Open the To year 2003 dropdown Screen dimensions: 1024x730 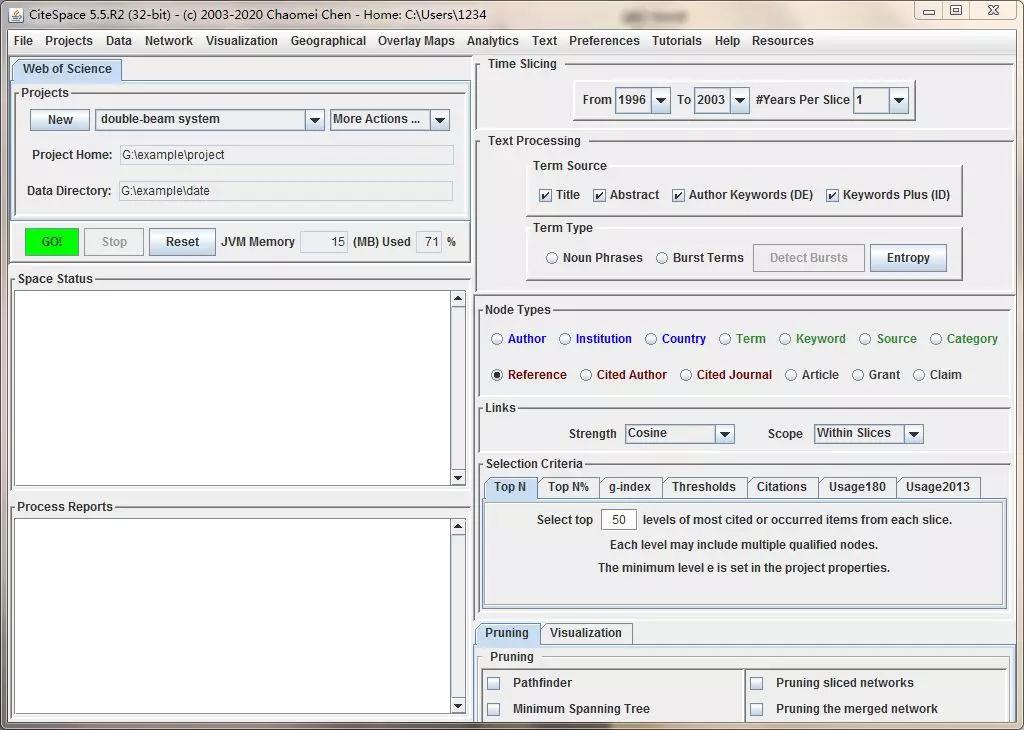[739, 100]
